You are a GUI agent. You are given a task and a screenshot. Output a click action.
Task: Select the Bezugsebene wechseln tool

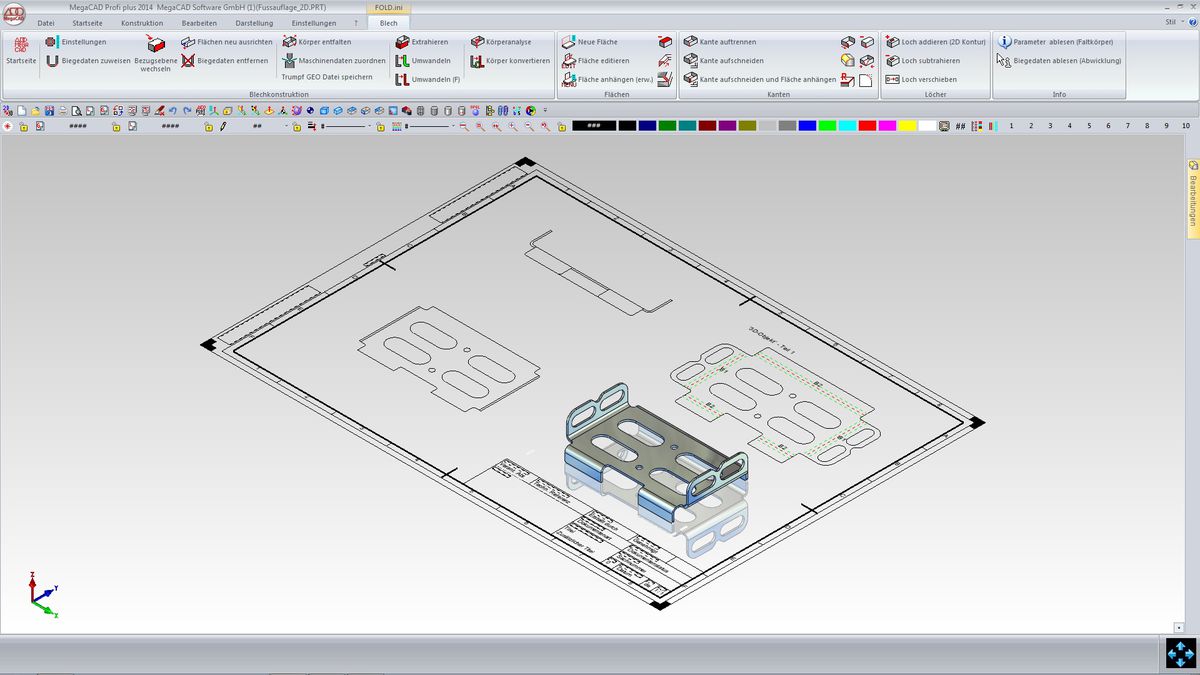[155, 46]
